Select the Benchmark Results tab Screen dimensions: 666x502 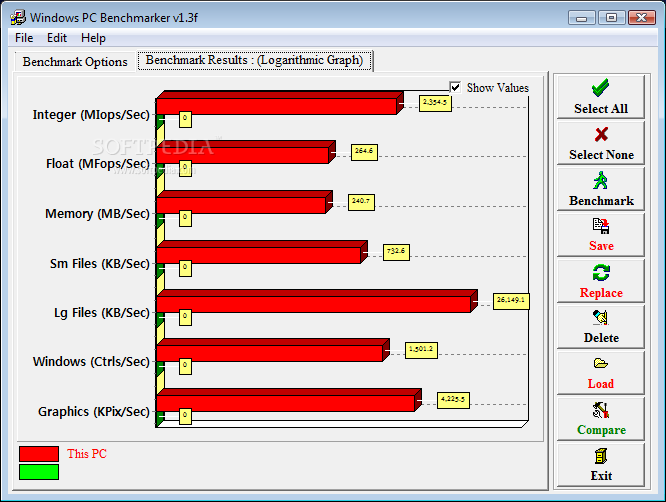254,60
